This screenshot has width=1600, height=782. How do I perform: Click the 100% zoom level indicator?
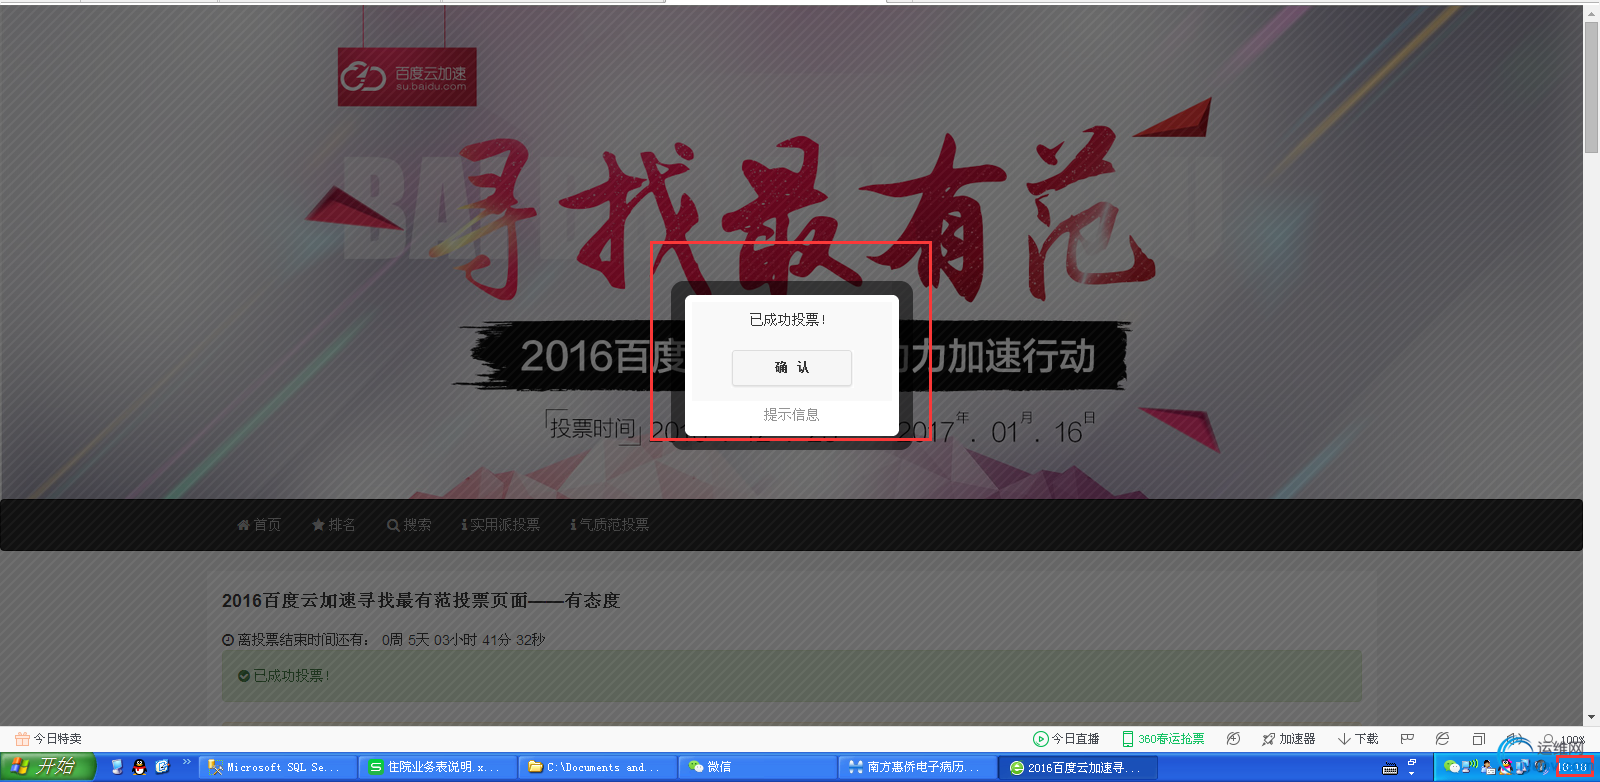pos(1573,740)
